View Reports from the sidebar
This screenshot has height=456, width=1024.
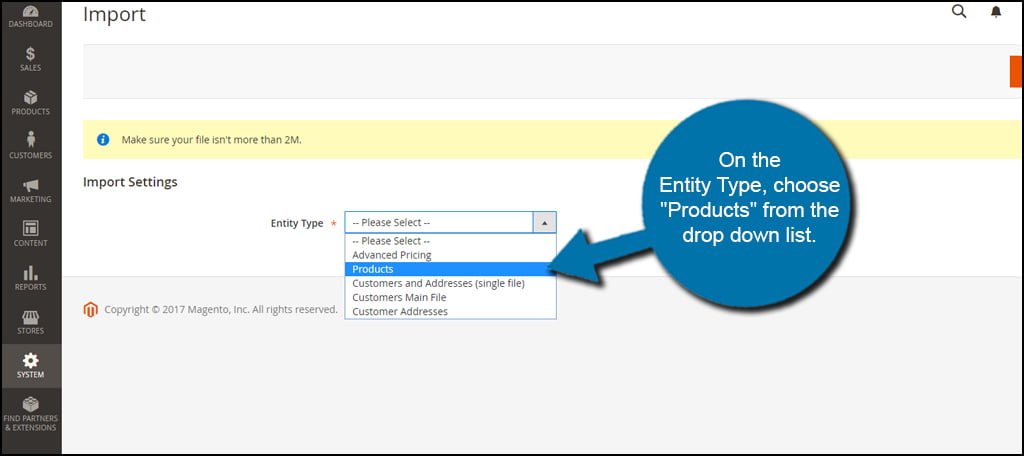tap(30, 278)
